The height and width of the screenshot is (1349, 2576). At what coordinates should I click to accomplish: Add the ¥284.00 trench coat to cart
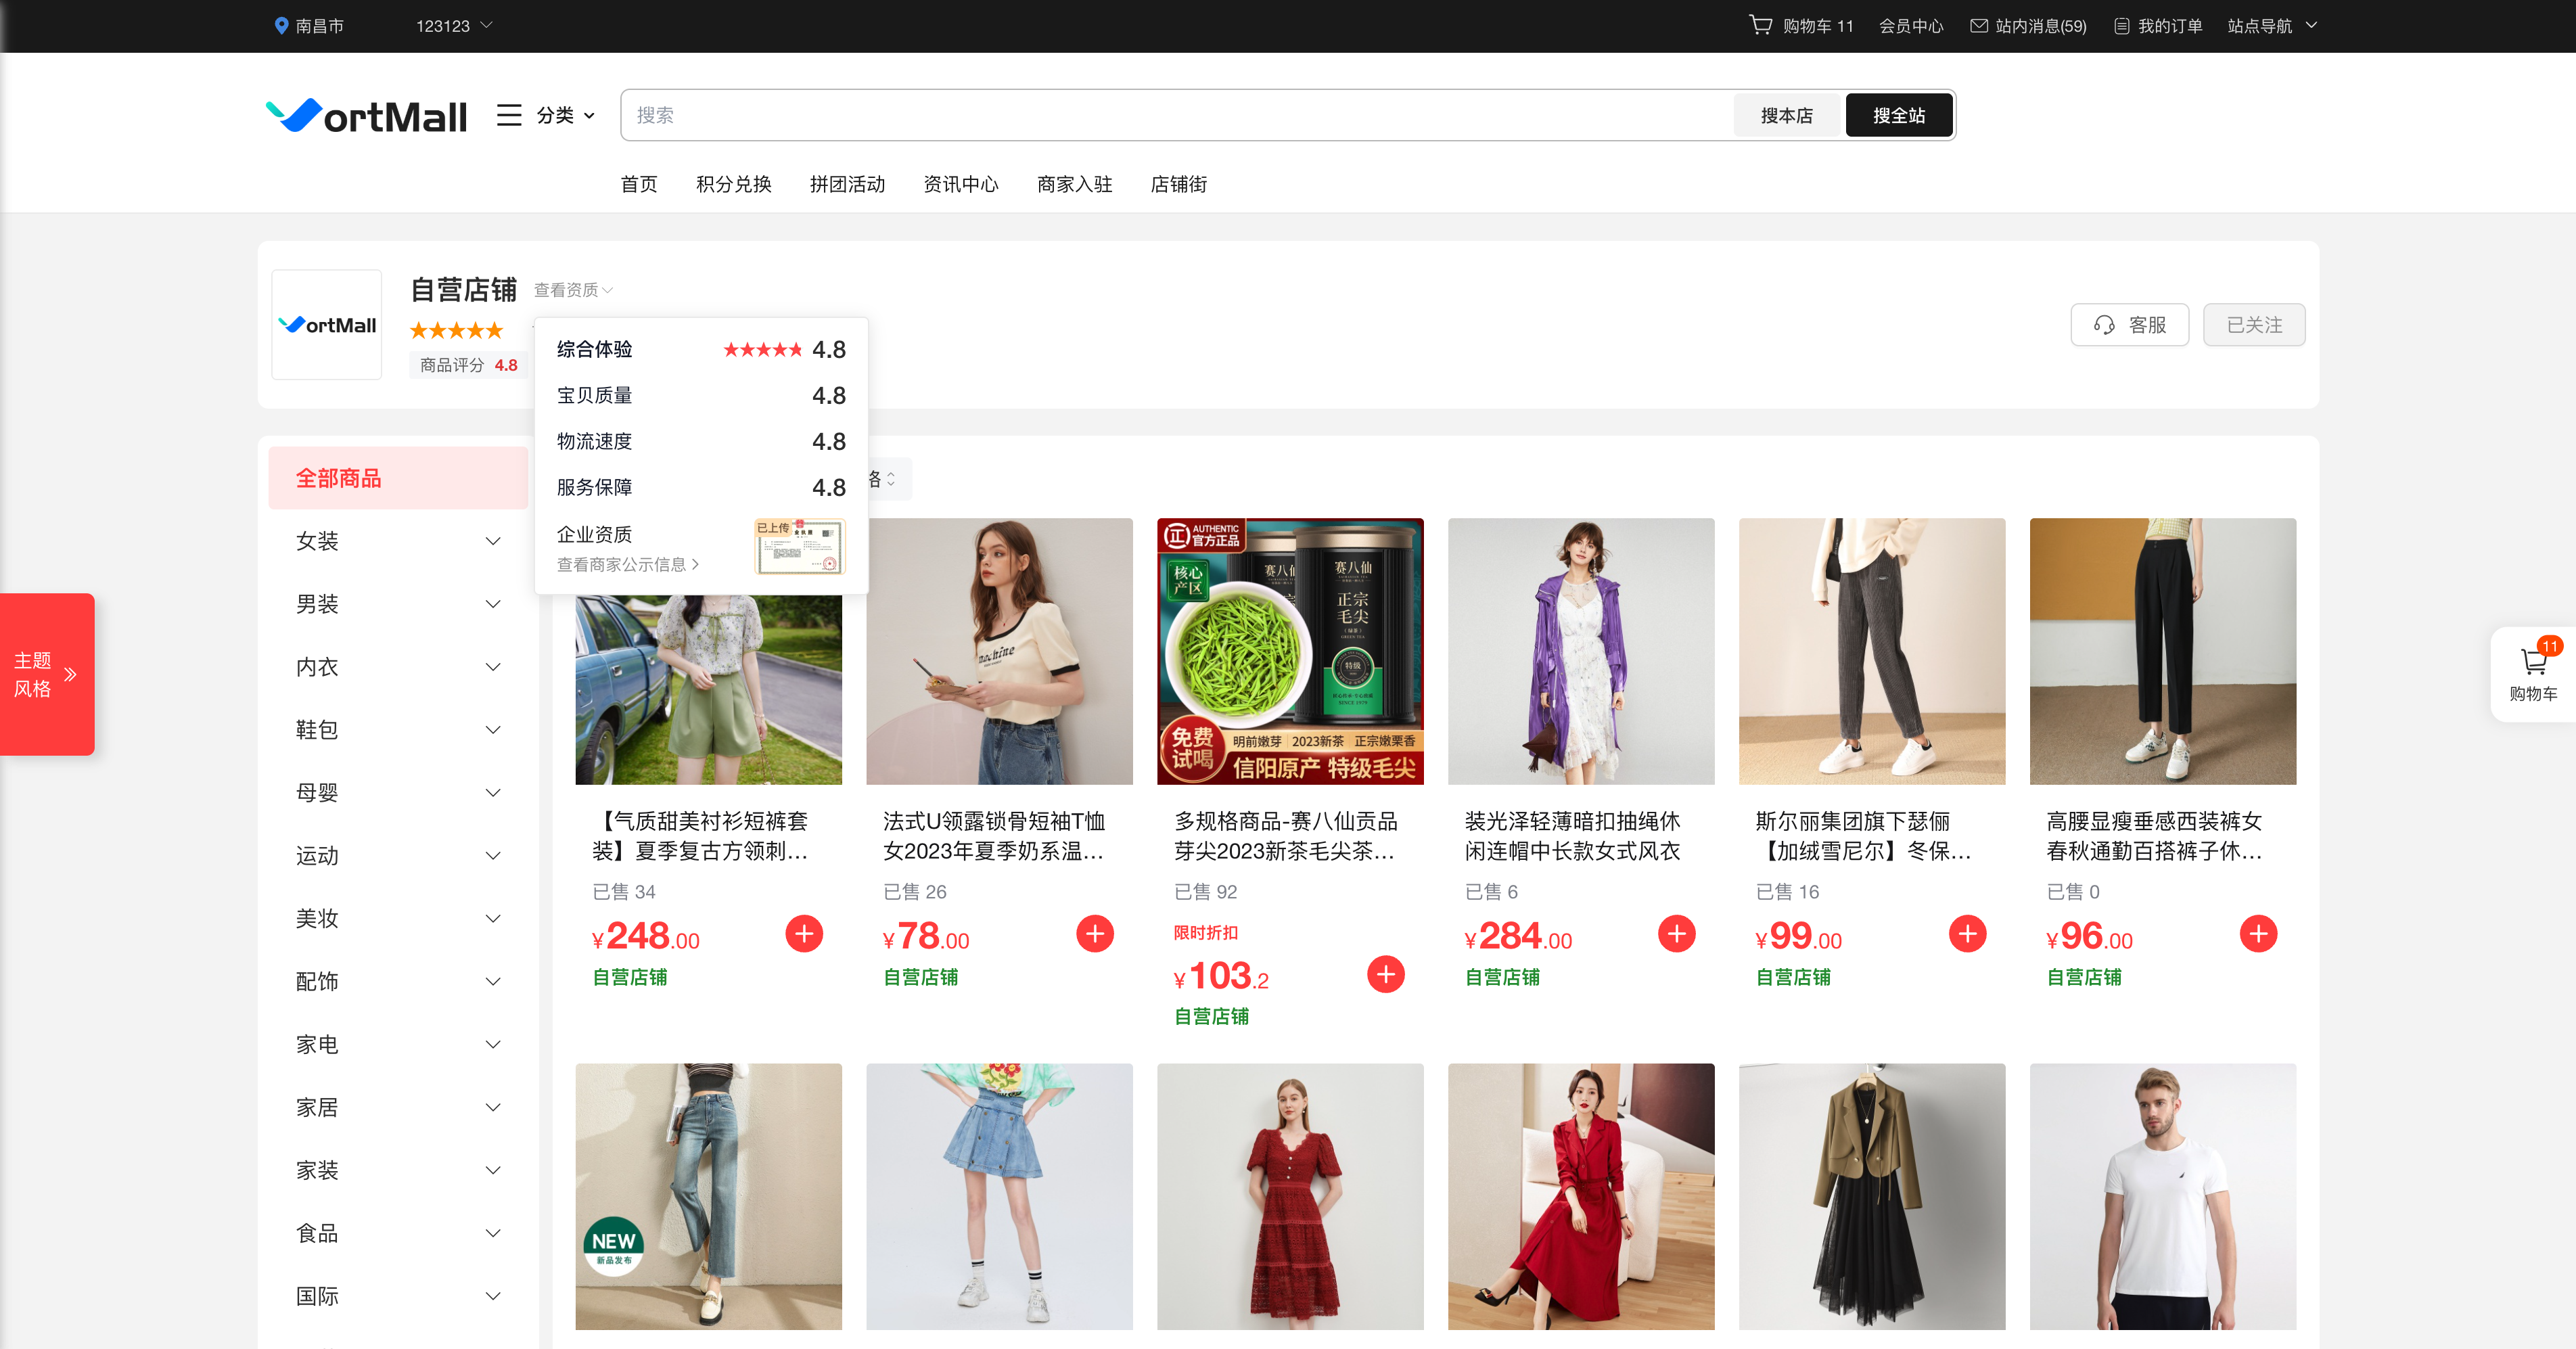pos(1677,933)
